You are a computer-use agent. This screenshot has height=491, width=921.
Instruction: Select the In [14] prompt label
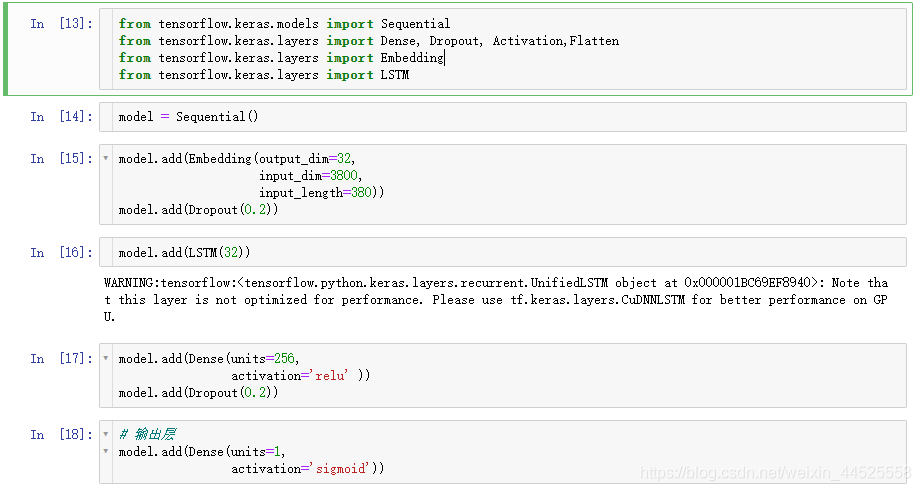pyautogui.click(x=61, y=116)
